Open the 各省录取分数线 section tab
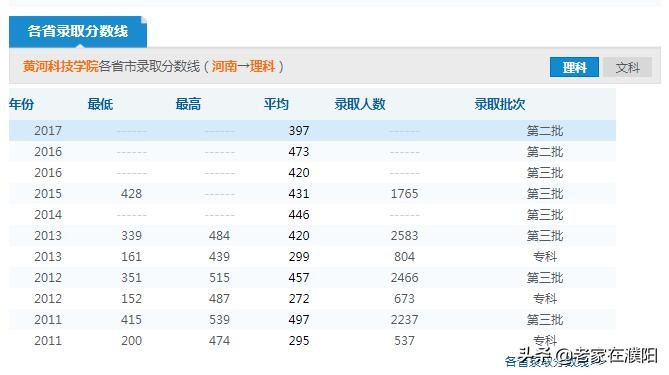 point(78,32)
